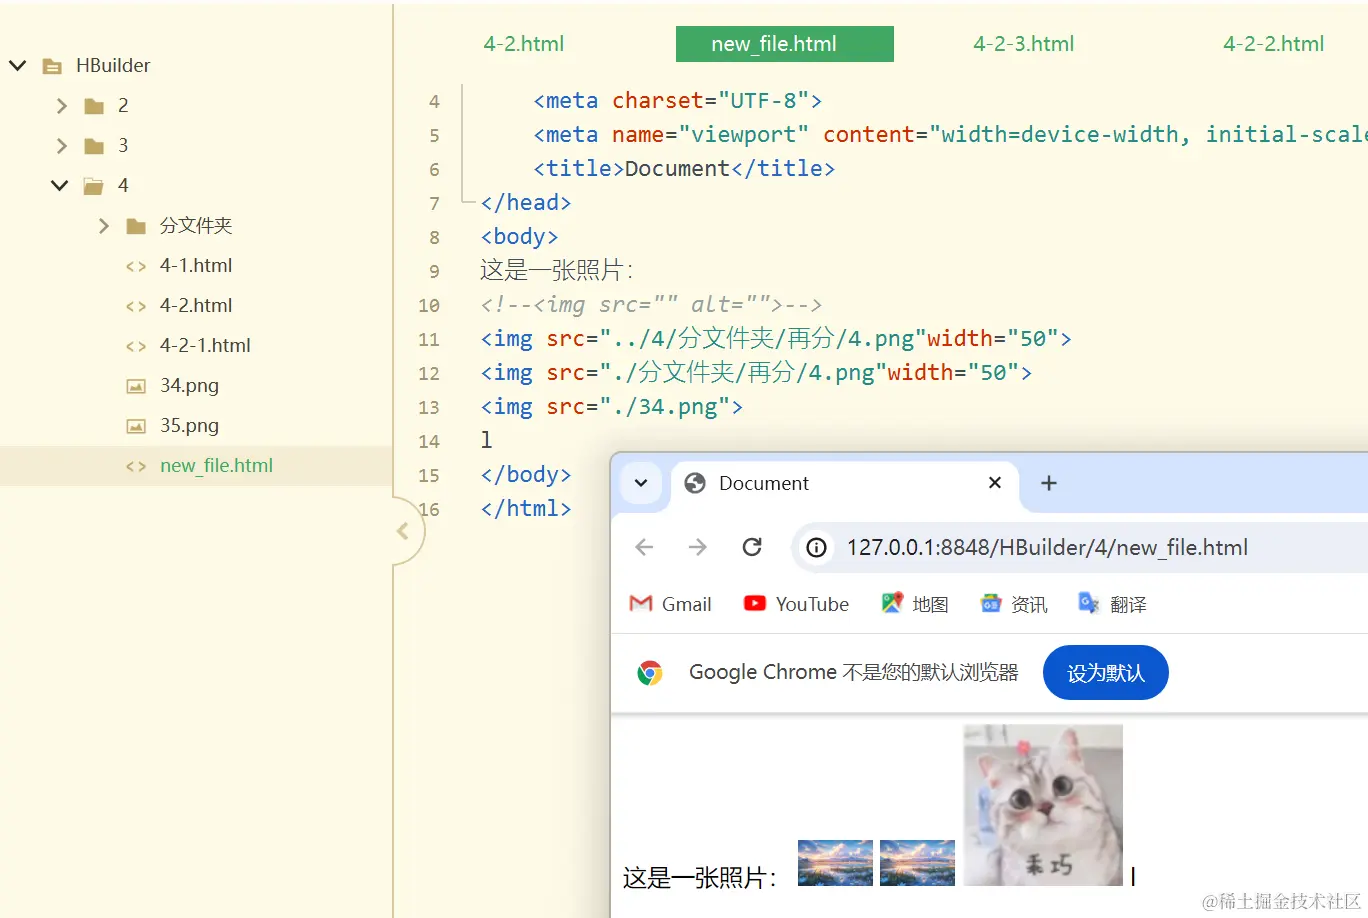
Task: Switch to the new_file.html editor tab
Action: click(785, 44)
